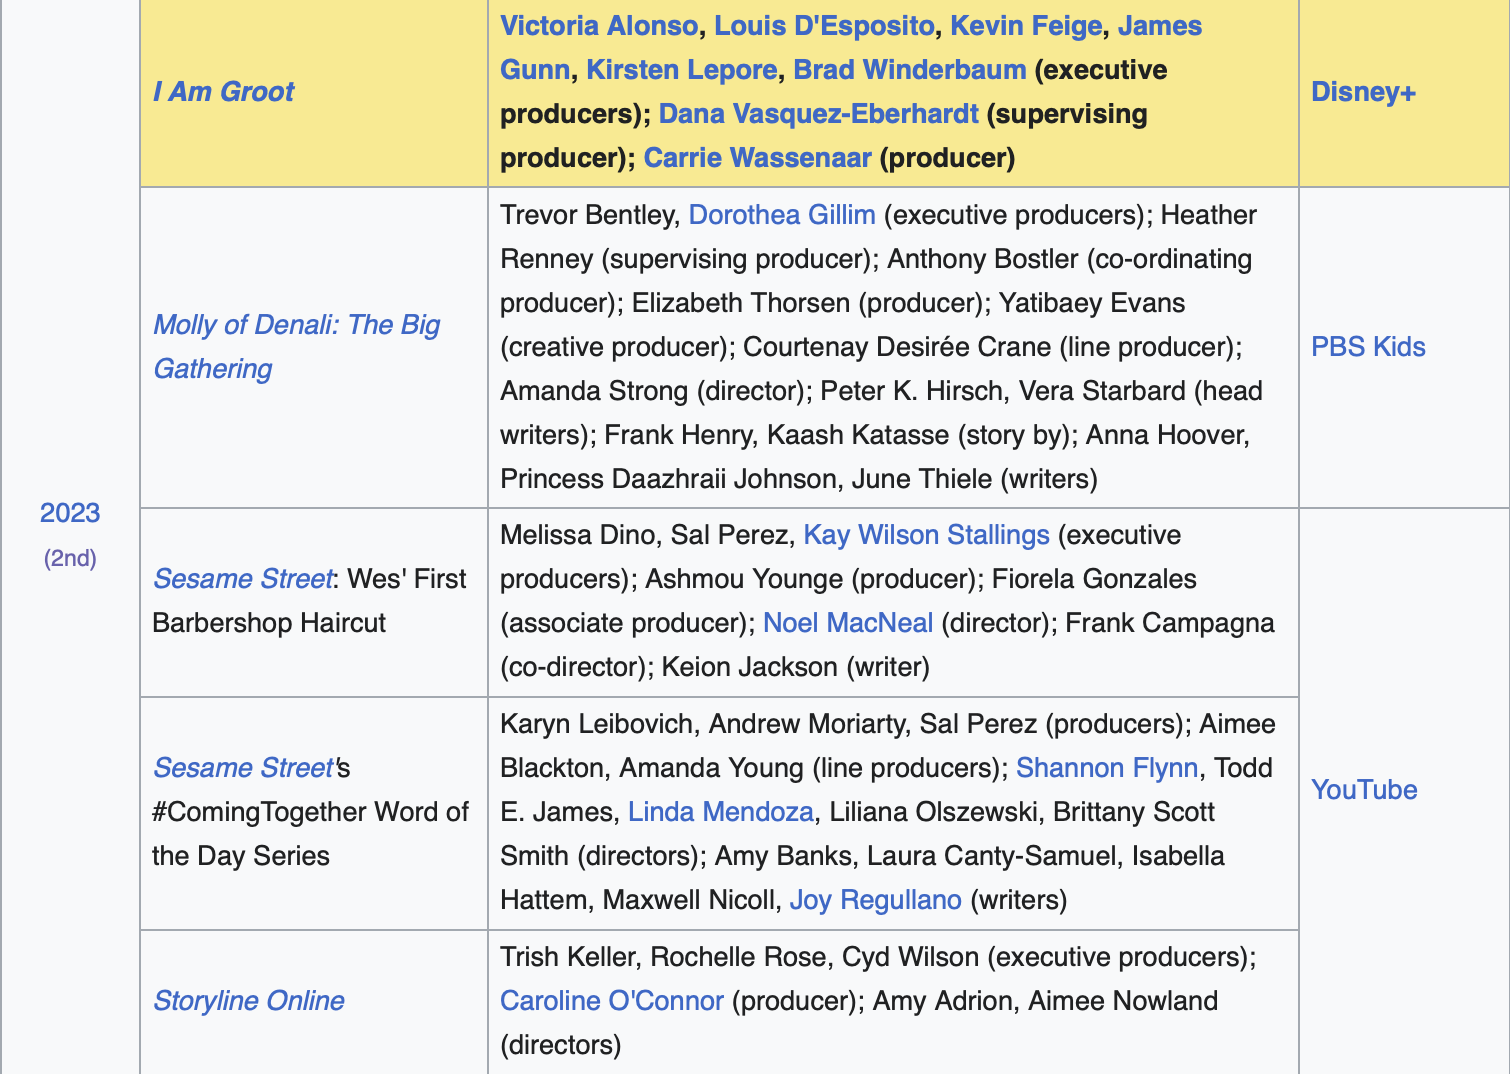Open Sesame Street link in #ComingTogether row
This screenshot has height=1074, width=1510.
point(242,768)
